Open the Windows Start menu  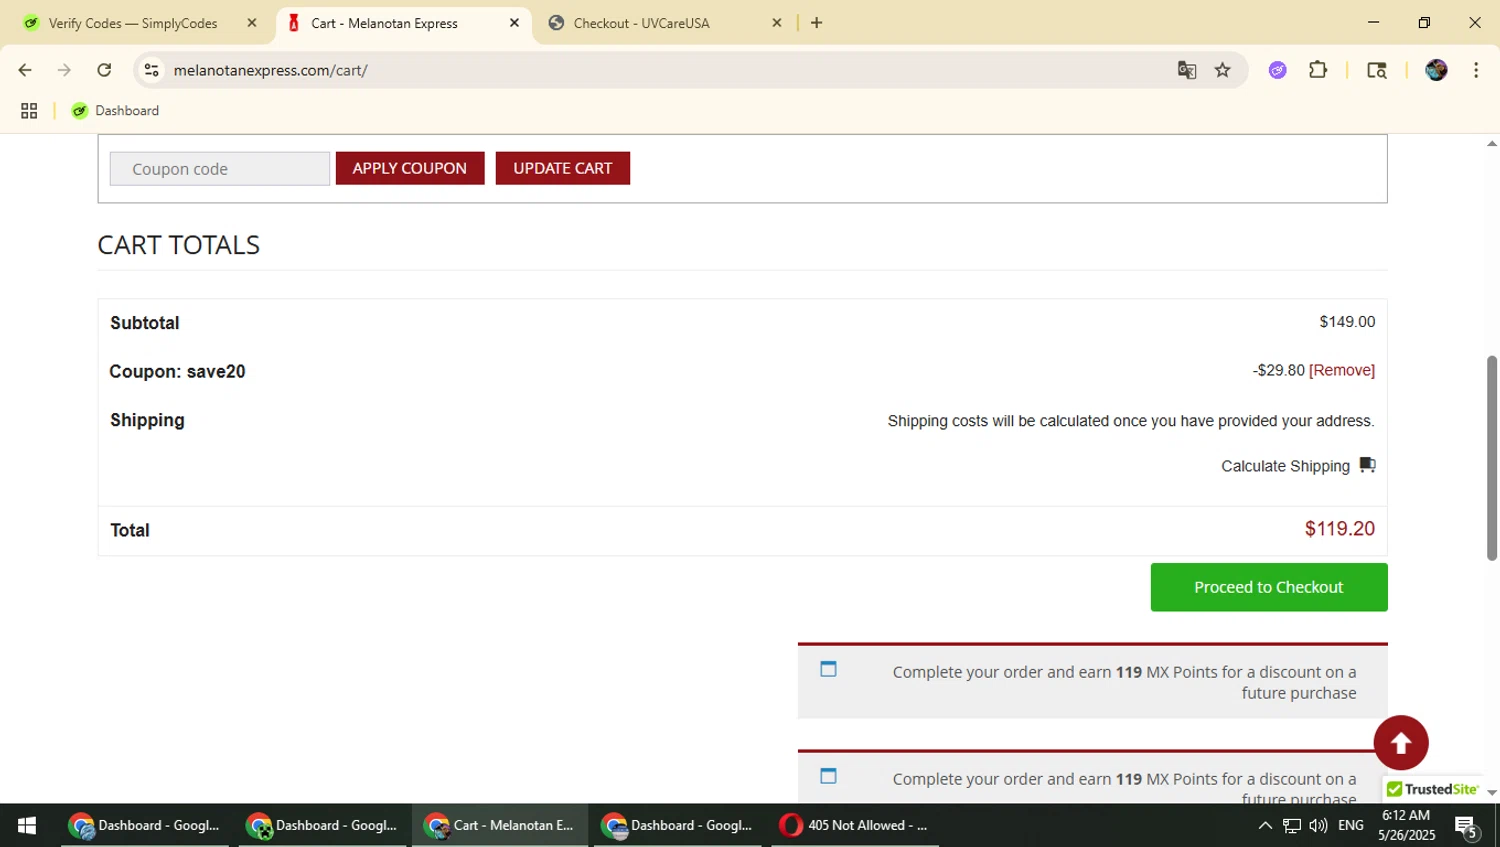coord(27,825)
